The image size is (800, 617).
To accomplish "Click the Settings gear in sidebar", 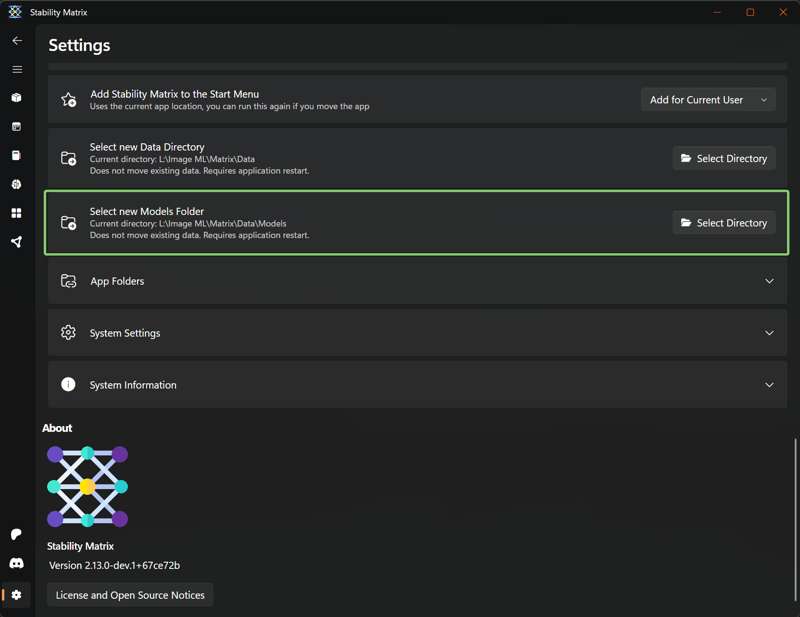I will point(17,595).
